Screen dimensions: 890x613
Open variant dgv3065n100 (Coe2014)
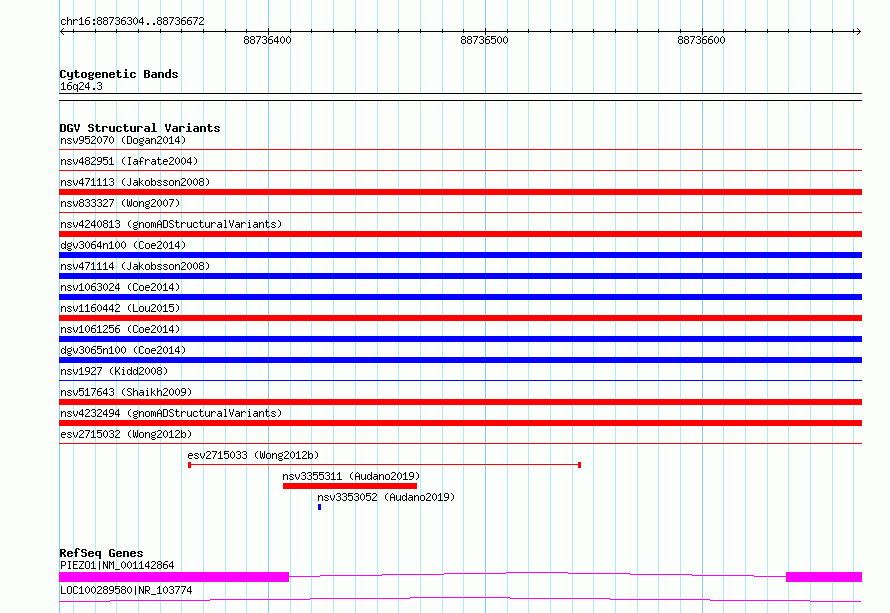click(123, 350)
